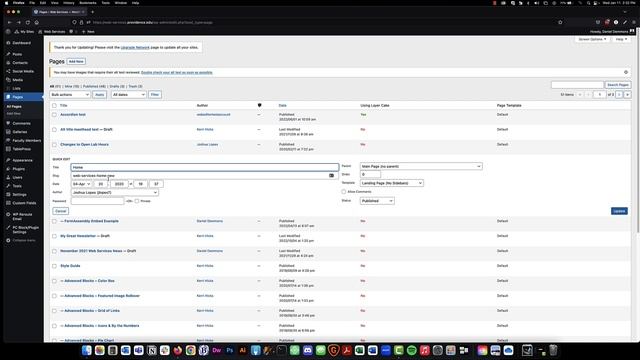Filter pages by the Published view
Screen dimensions: 640x360
coord(94,87)
